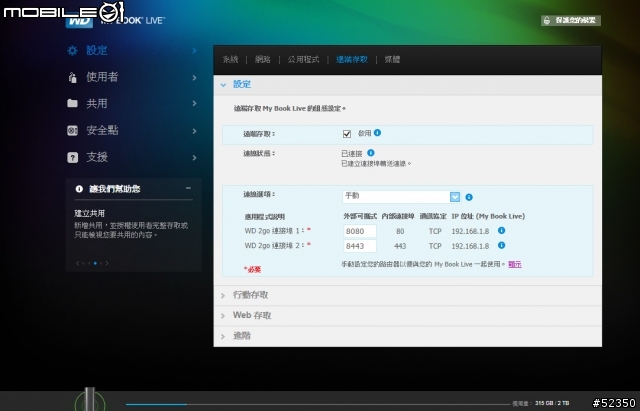This screenshot has width=640, height=411.
Task: Click the external port field showing 8080
Action: click(x=360, y=231)
